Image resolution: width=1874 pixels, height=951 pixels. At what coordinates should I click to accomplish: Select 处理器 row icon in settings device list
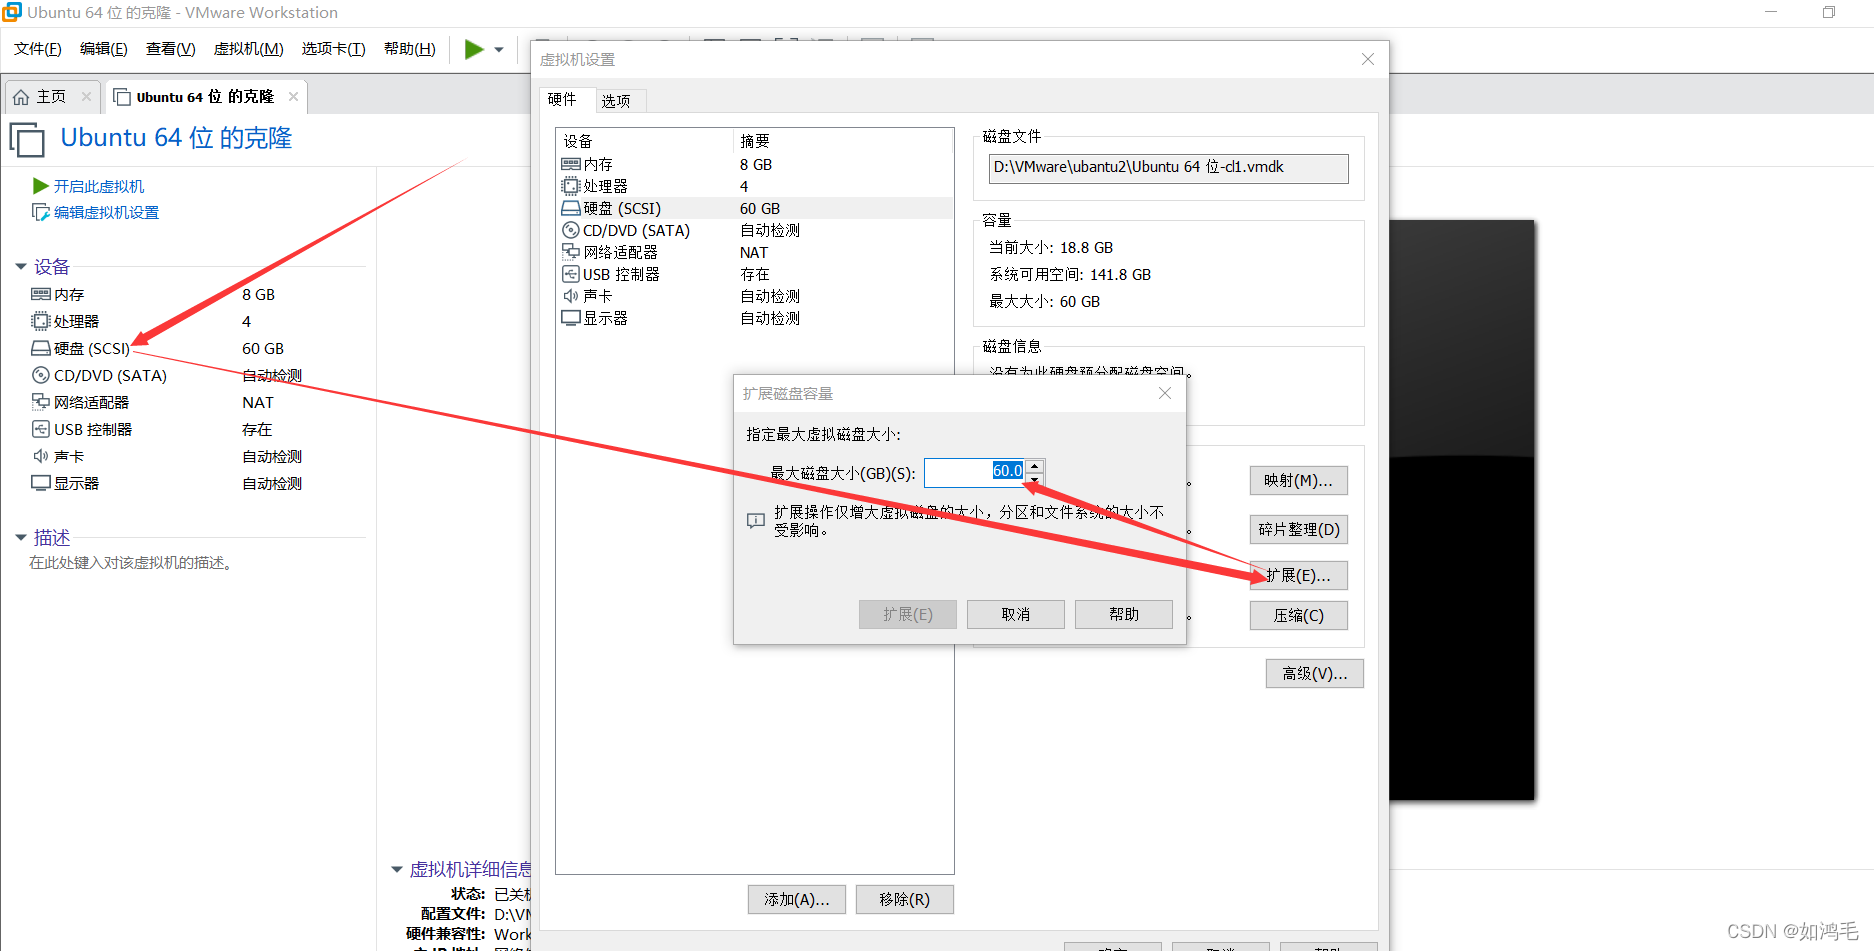[571, 186]
